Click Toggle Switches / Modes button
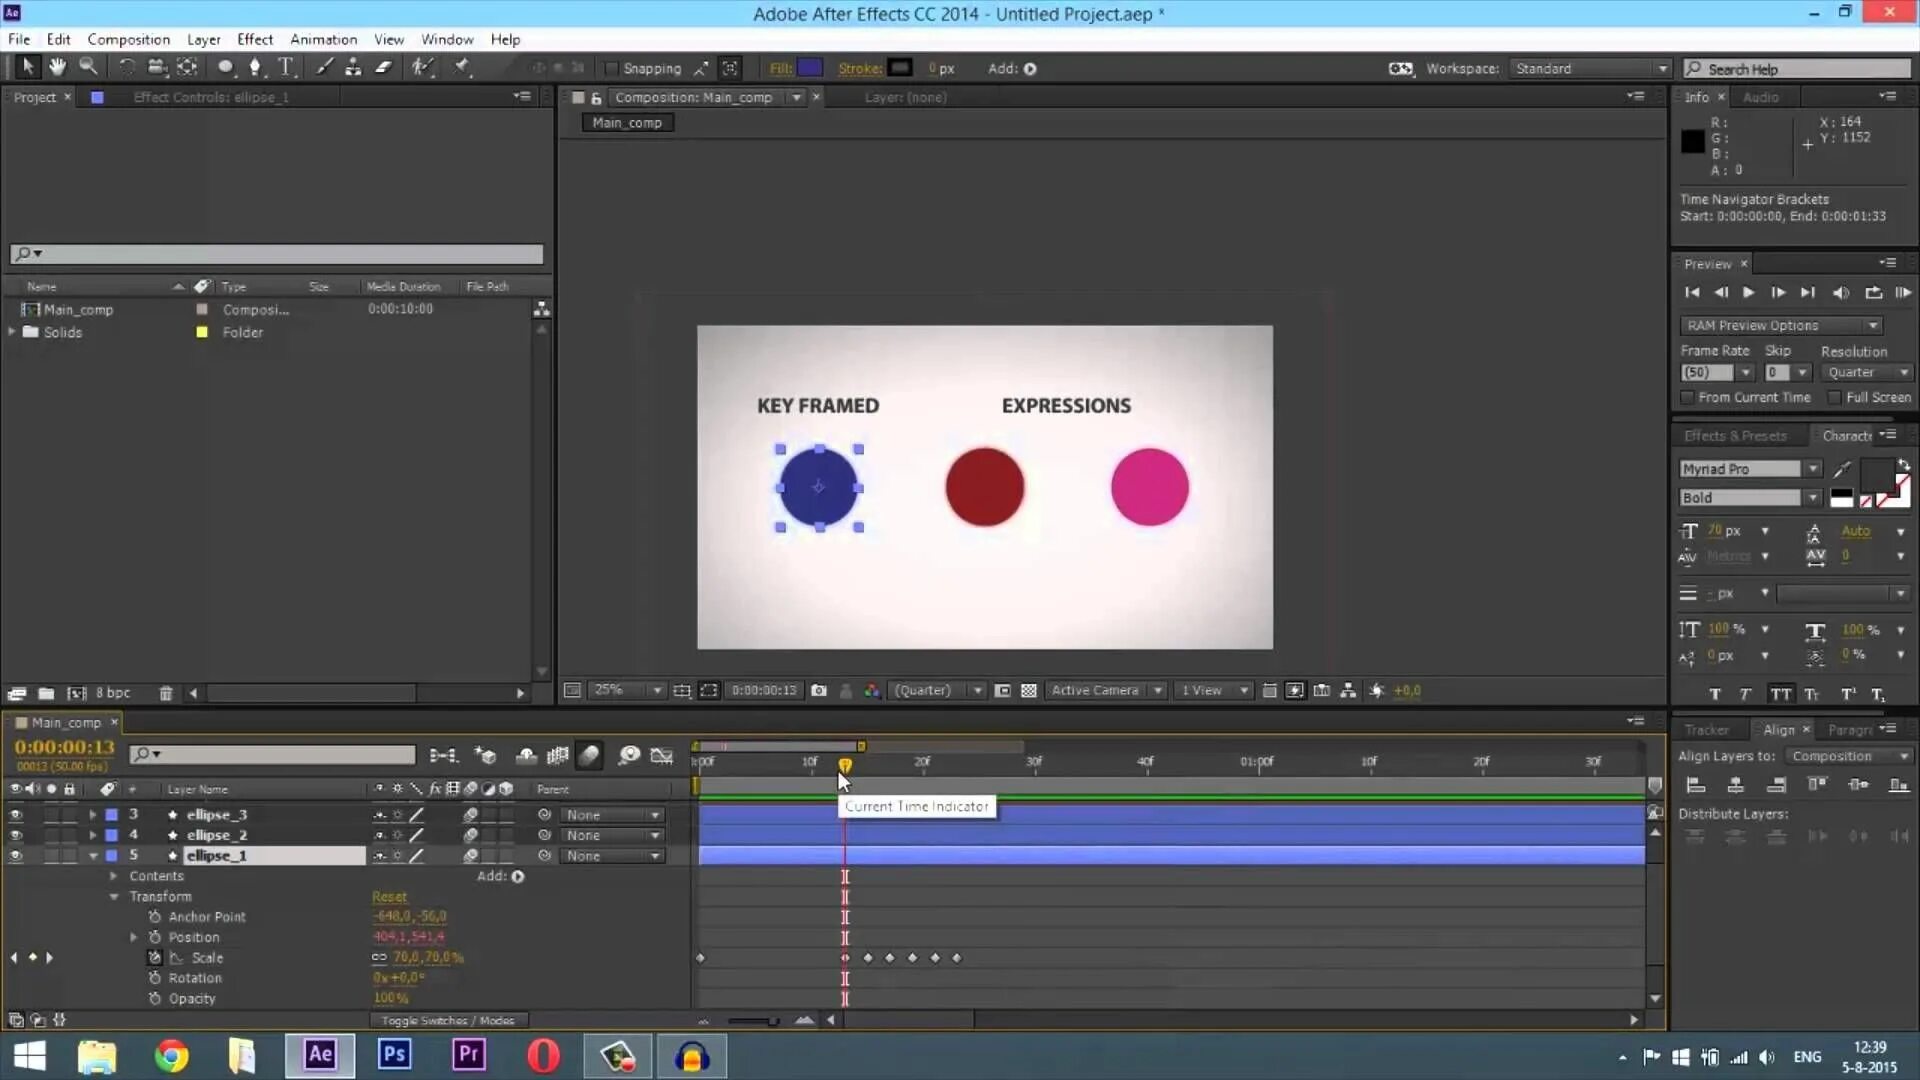Screen dimensions: 1920x1080 (x=447, y=1021)
